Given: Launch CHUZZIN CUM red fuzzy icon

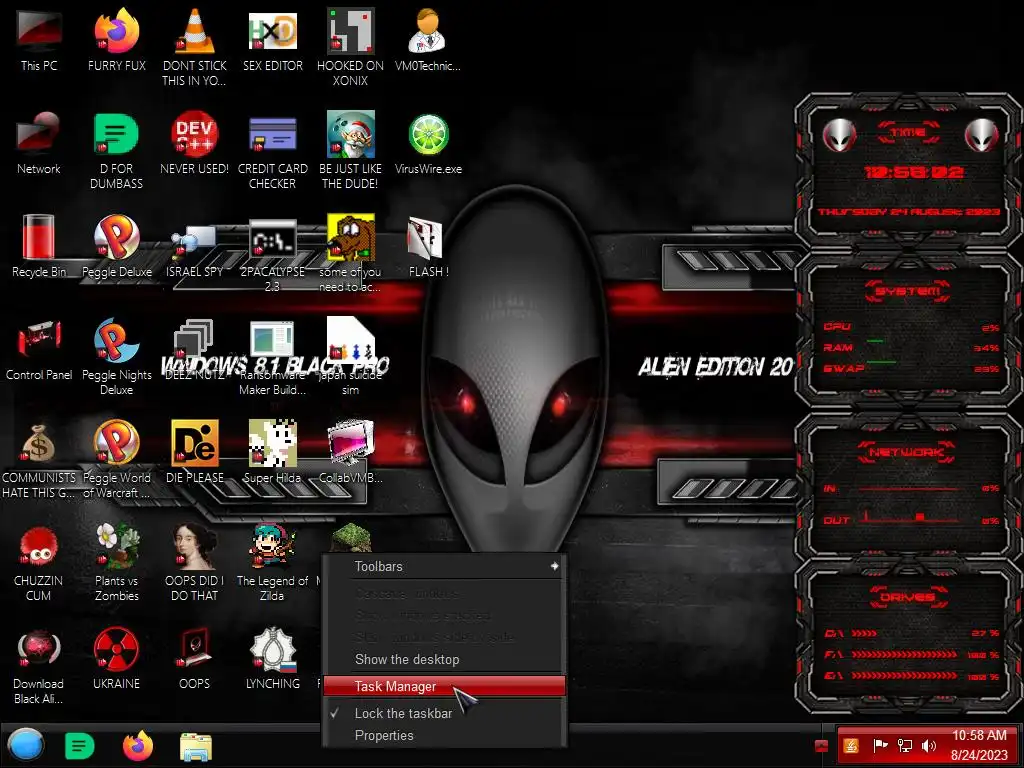Looking at the screenshot, I should (x=39, y=546).
